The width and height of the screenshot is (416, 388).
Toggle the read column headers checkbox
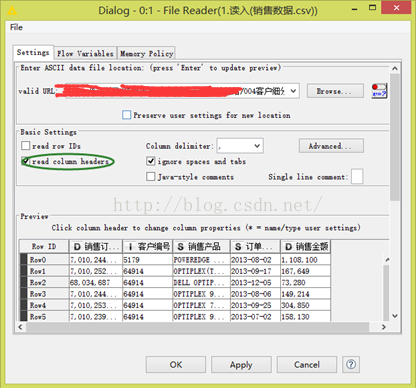[x=26, y=161]
